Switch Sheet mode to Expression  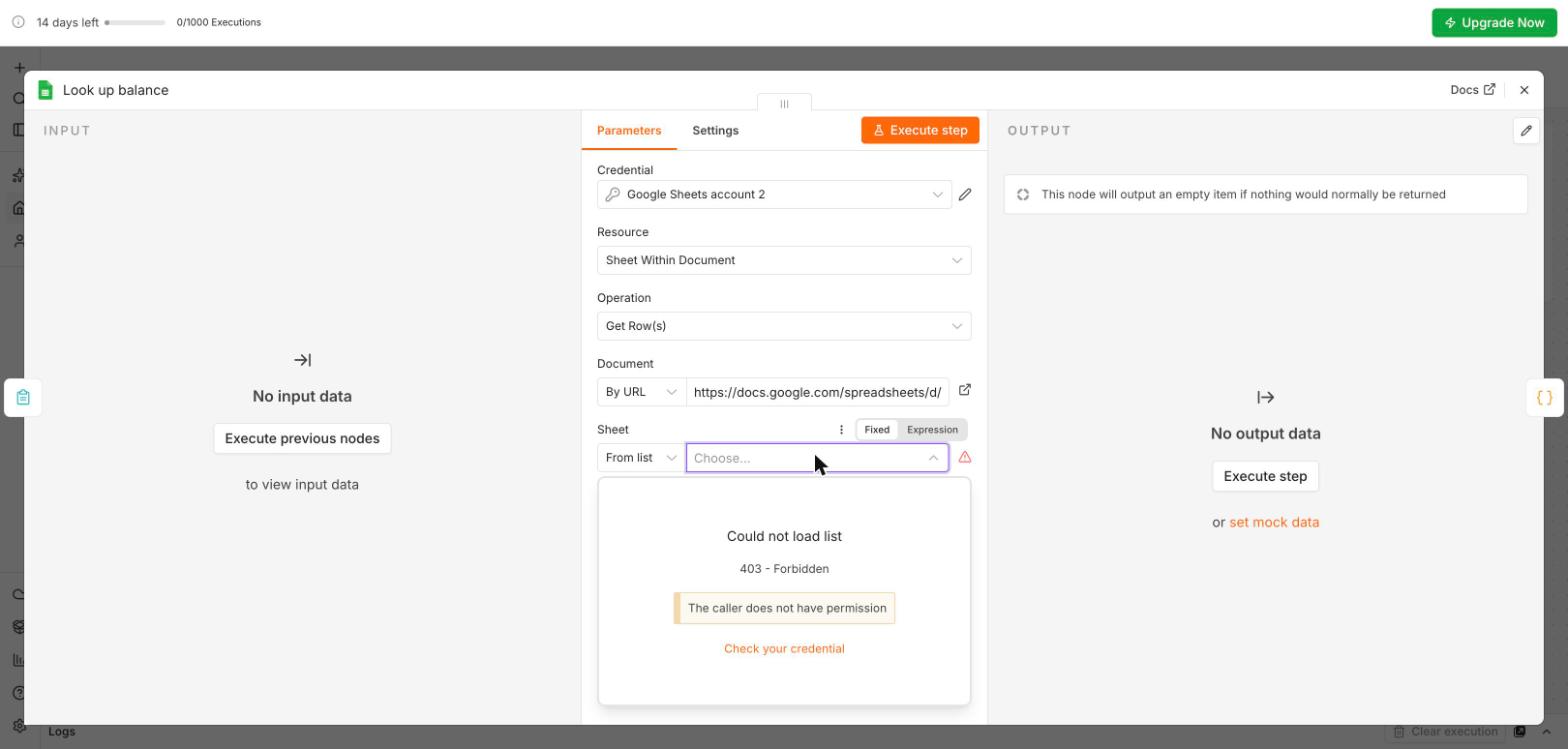(932, 430)
